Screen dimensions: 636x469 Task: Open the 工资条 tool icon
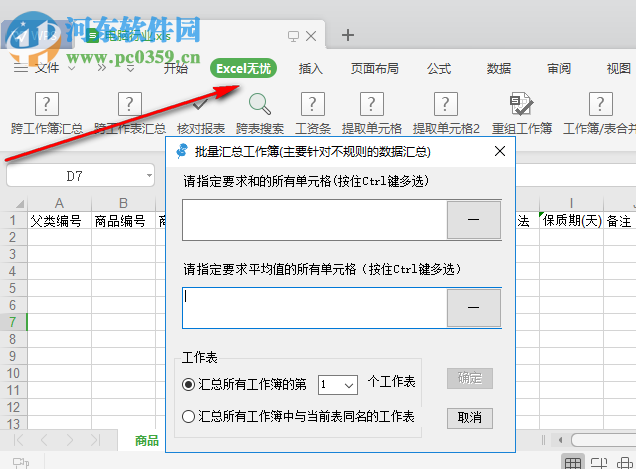click(312, 104)
